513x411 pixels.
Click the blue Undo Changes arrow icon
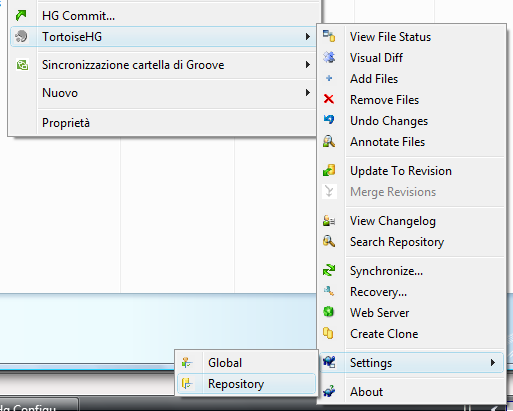329,120
